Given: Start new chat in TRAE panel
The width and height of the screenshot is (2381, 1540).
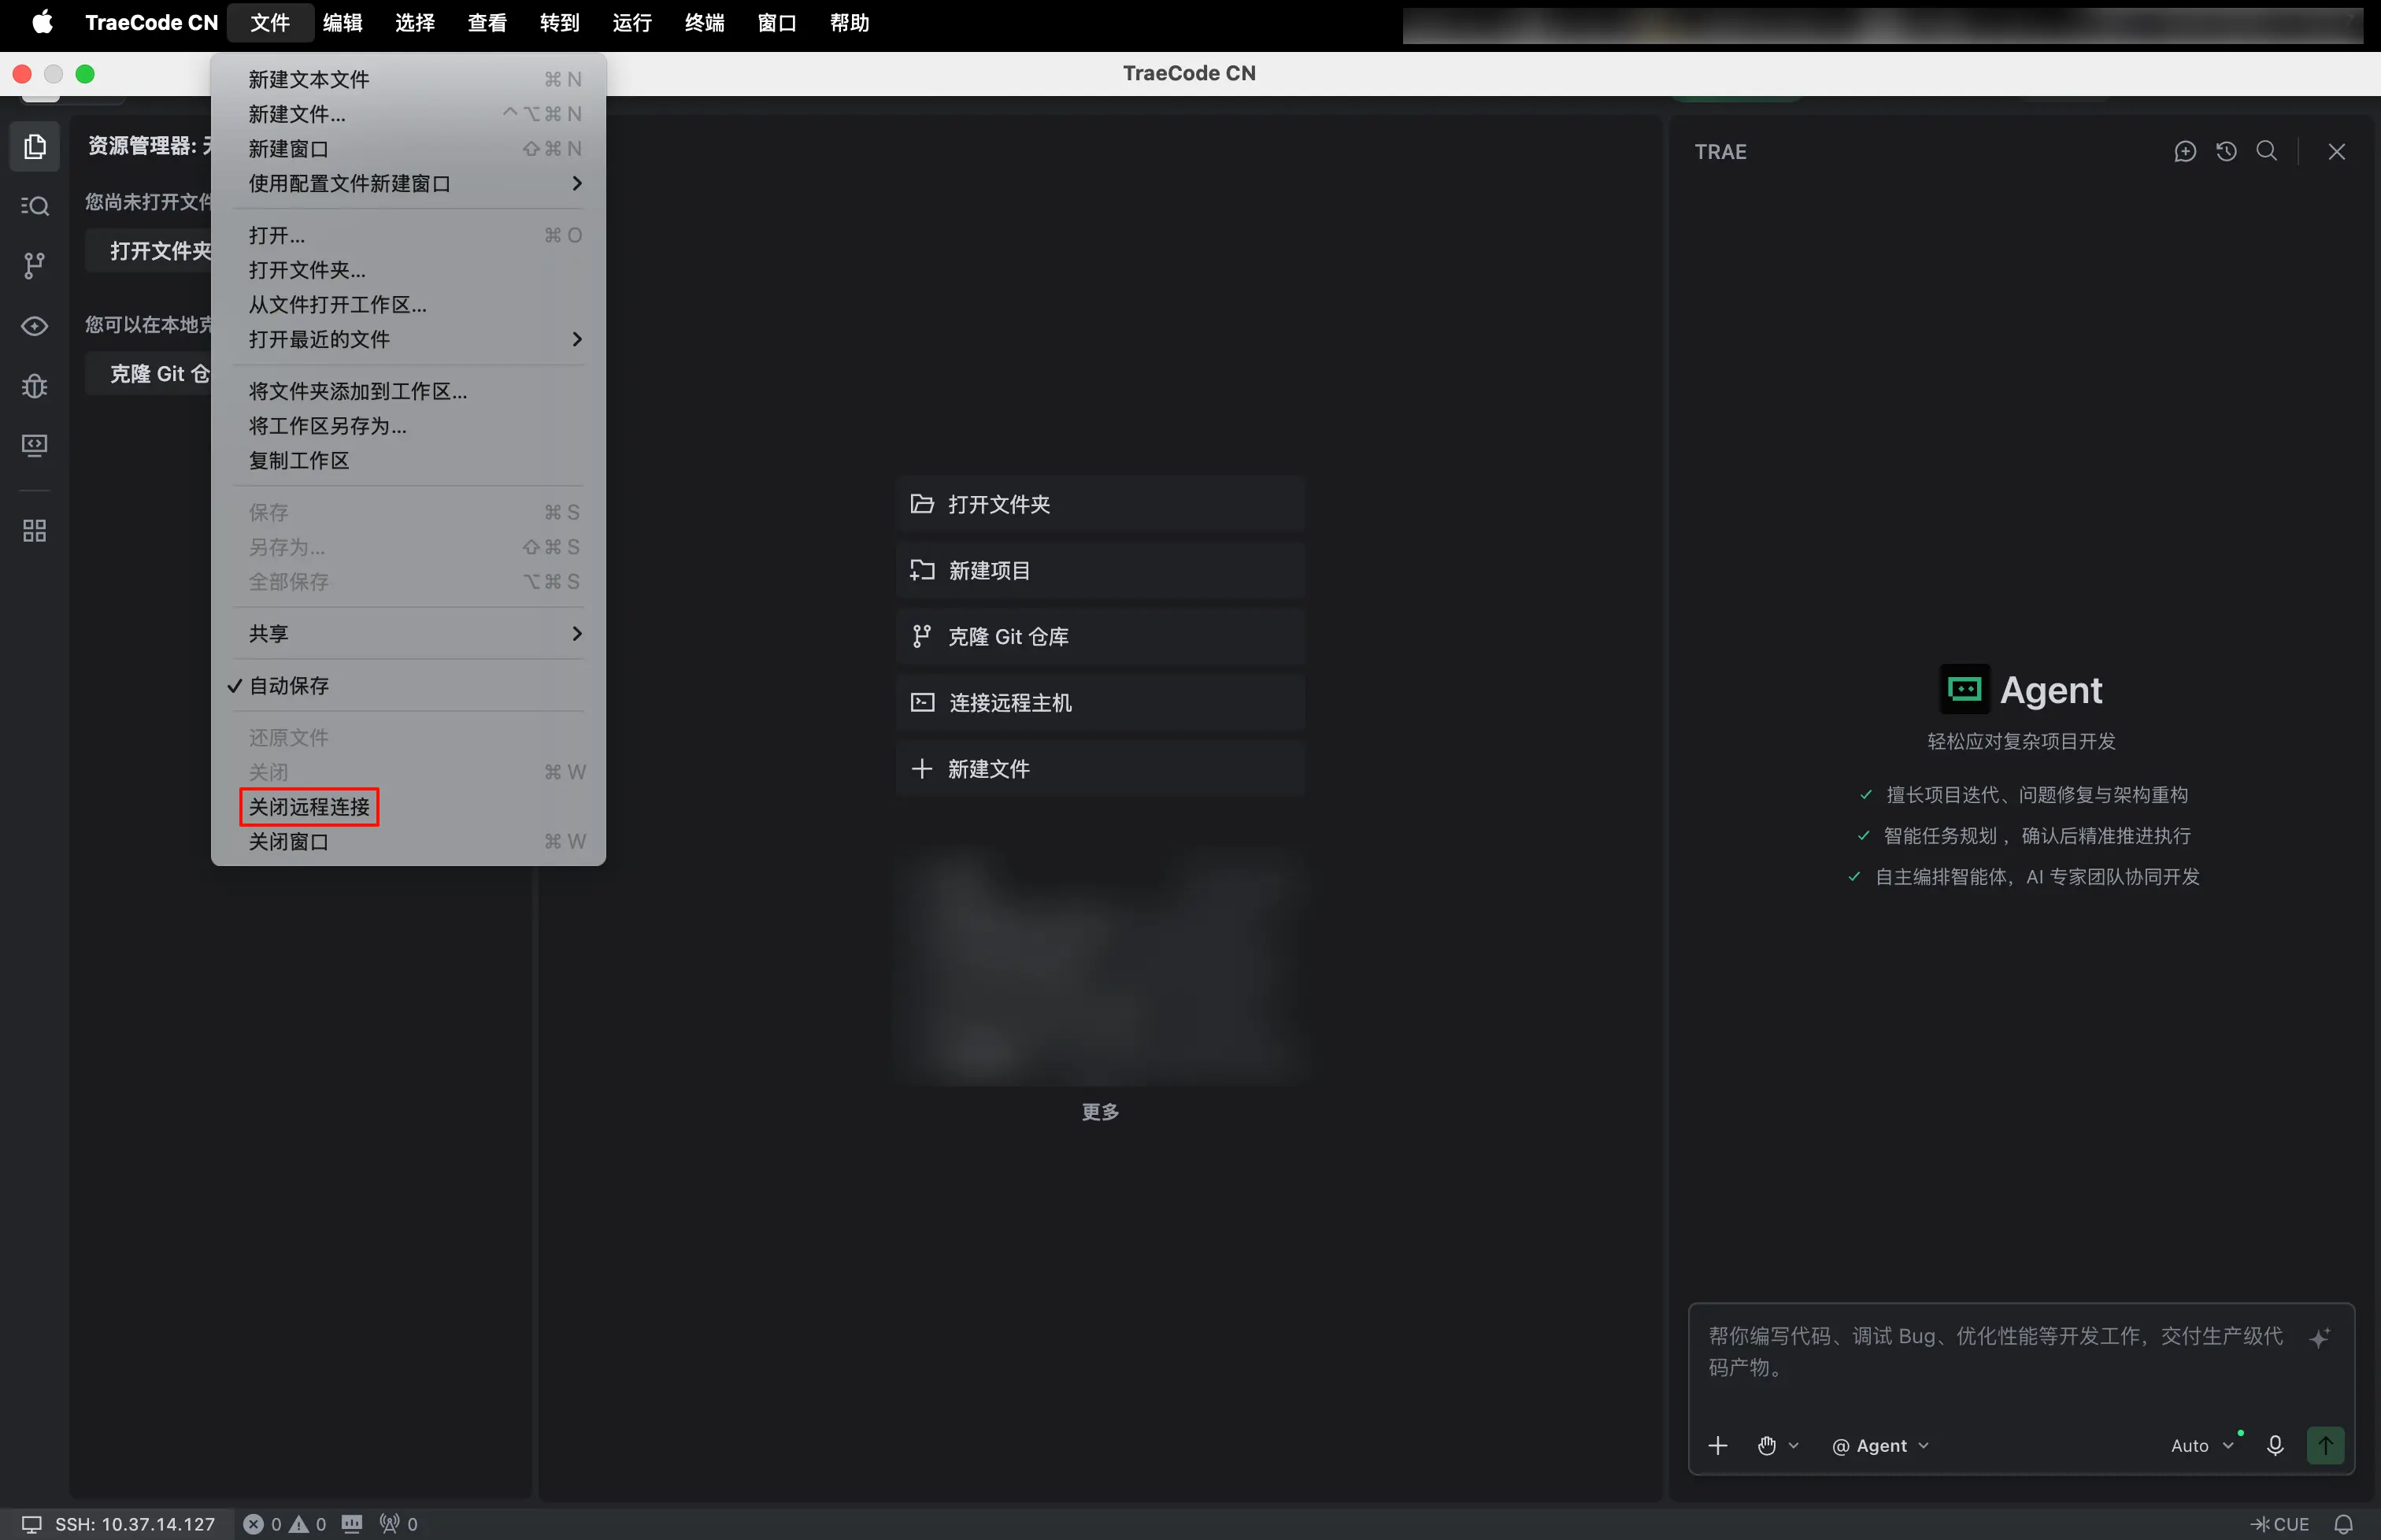Looking at the screenshot, I should tap(2185, 152).
